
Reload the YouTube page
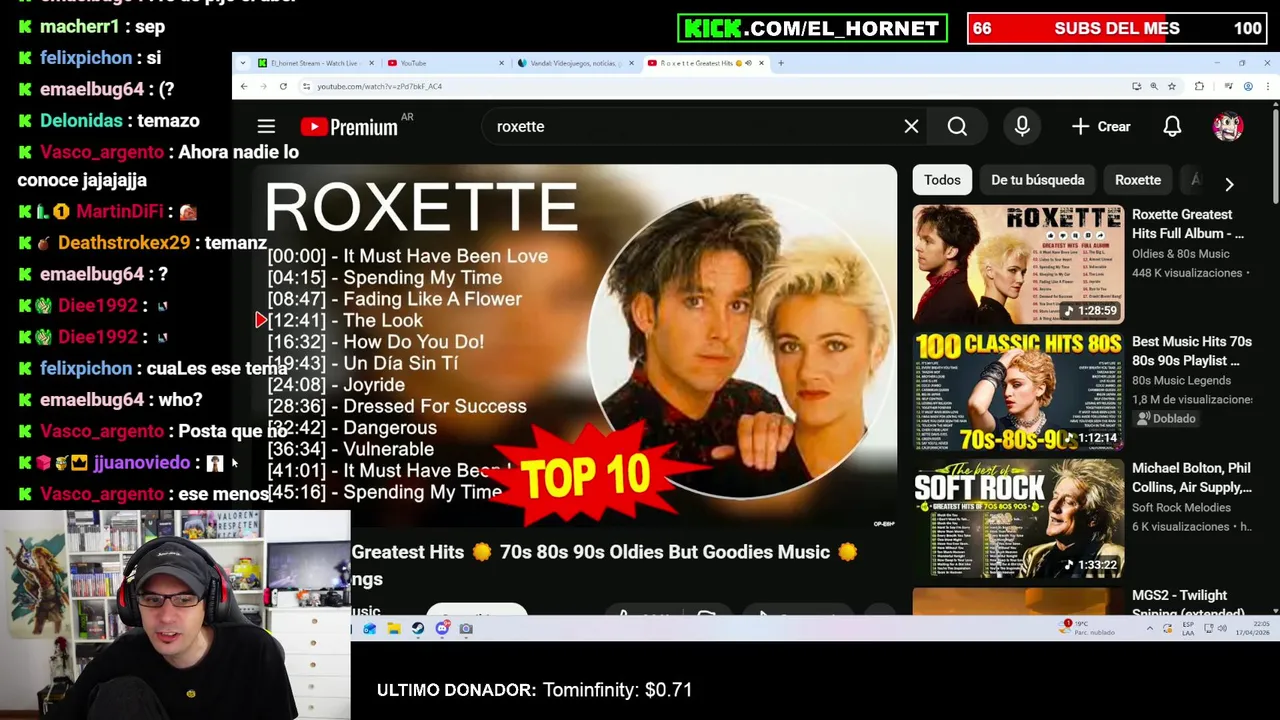point(283,87)
